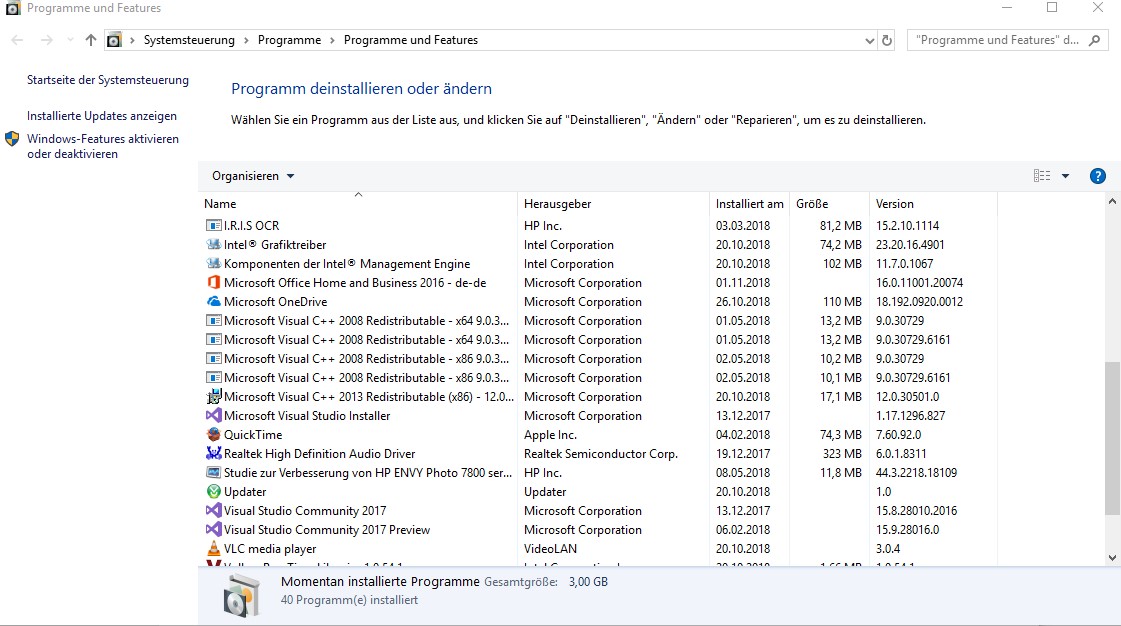Click the I.R.I.S OCR program icon

[x=213, y=226]
